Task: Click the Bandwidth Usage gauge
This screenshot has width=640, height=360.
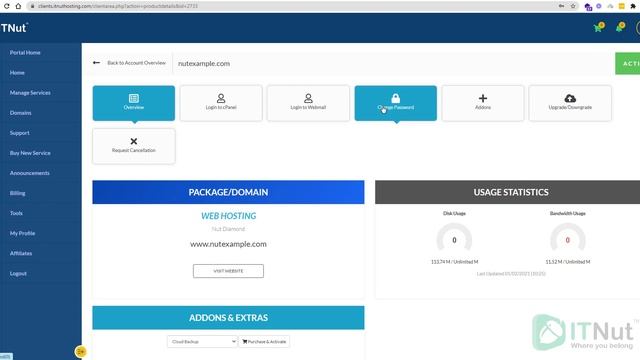Action: click(x=568, y=238)
